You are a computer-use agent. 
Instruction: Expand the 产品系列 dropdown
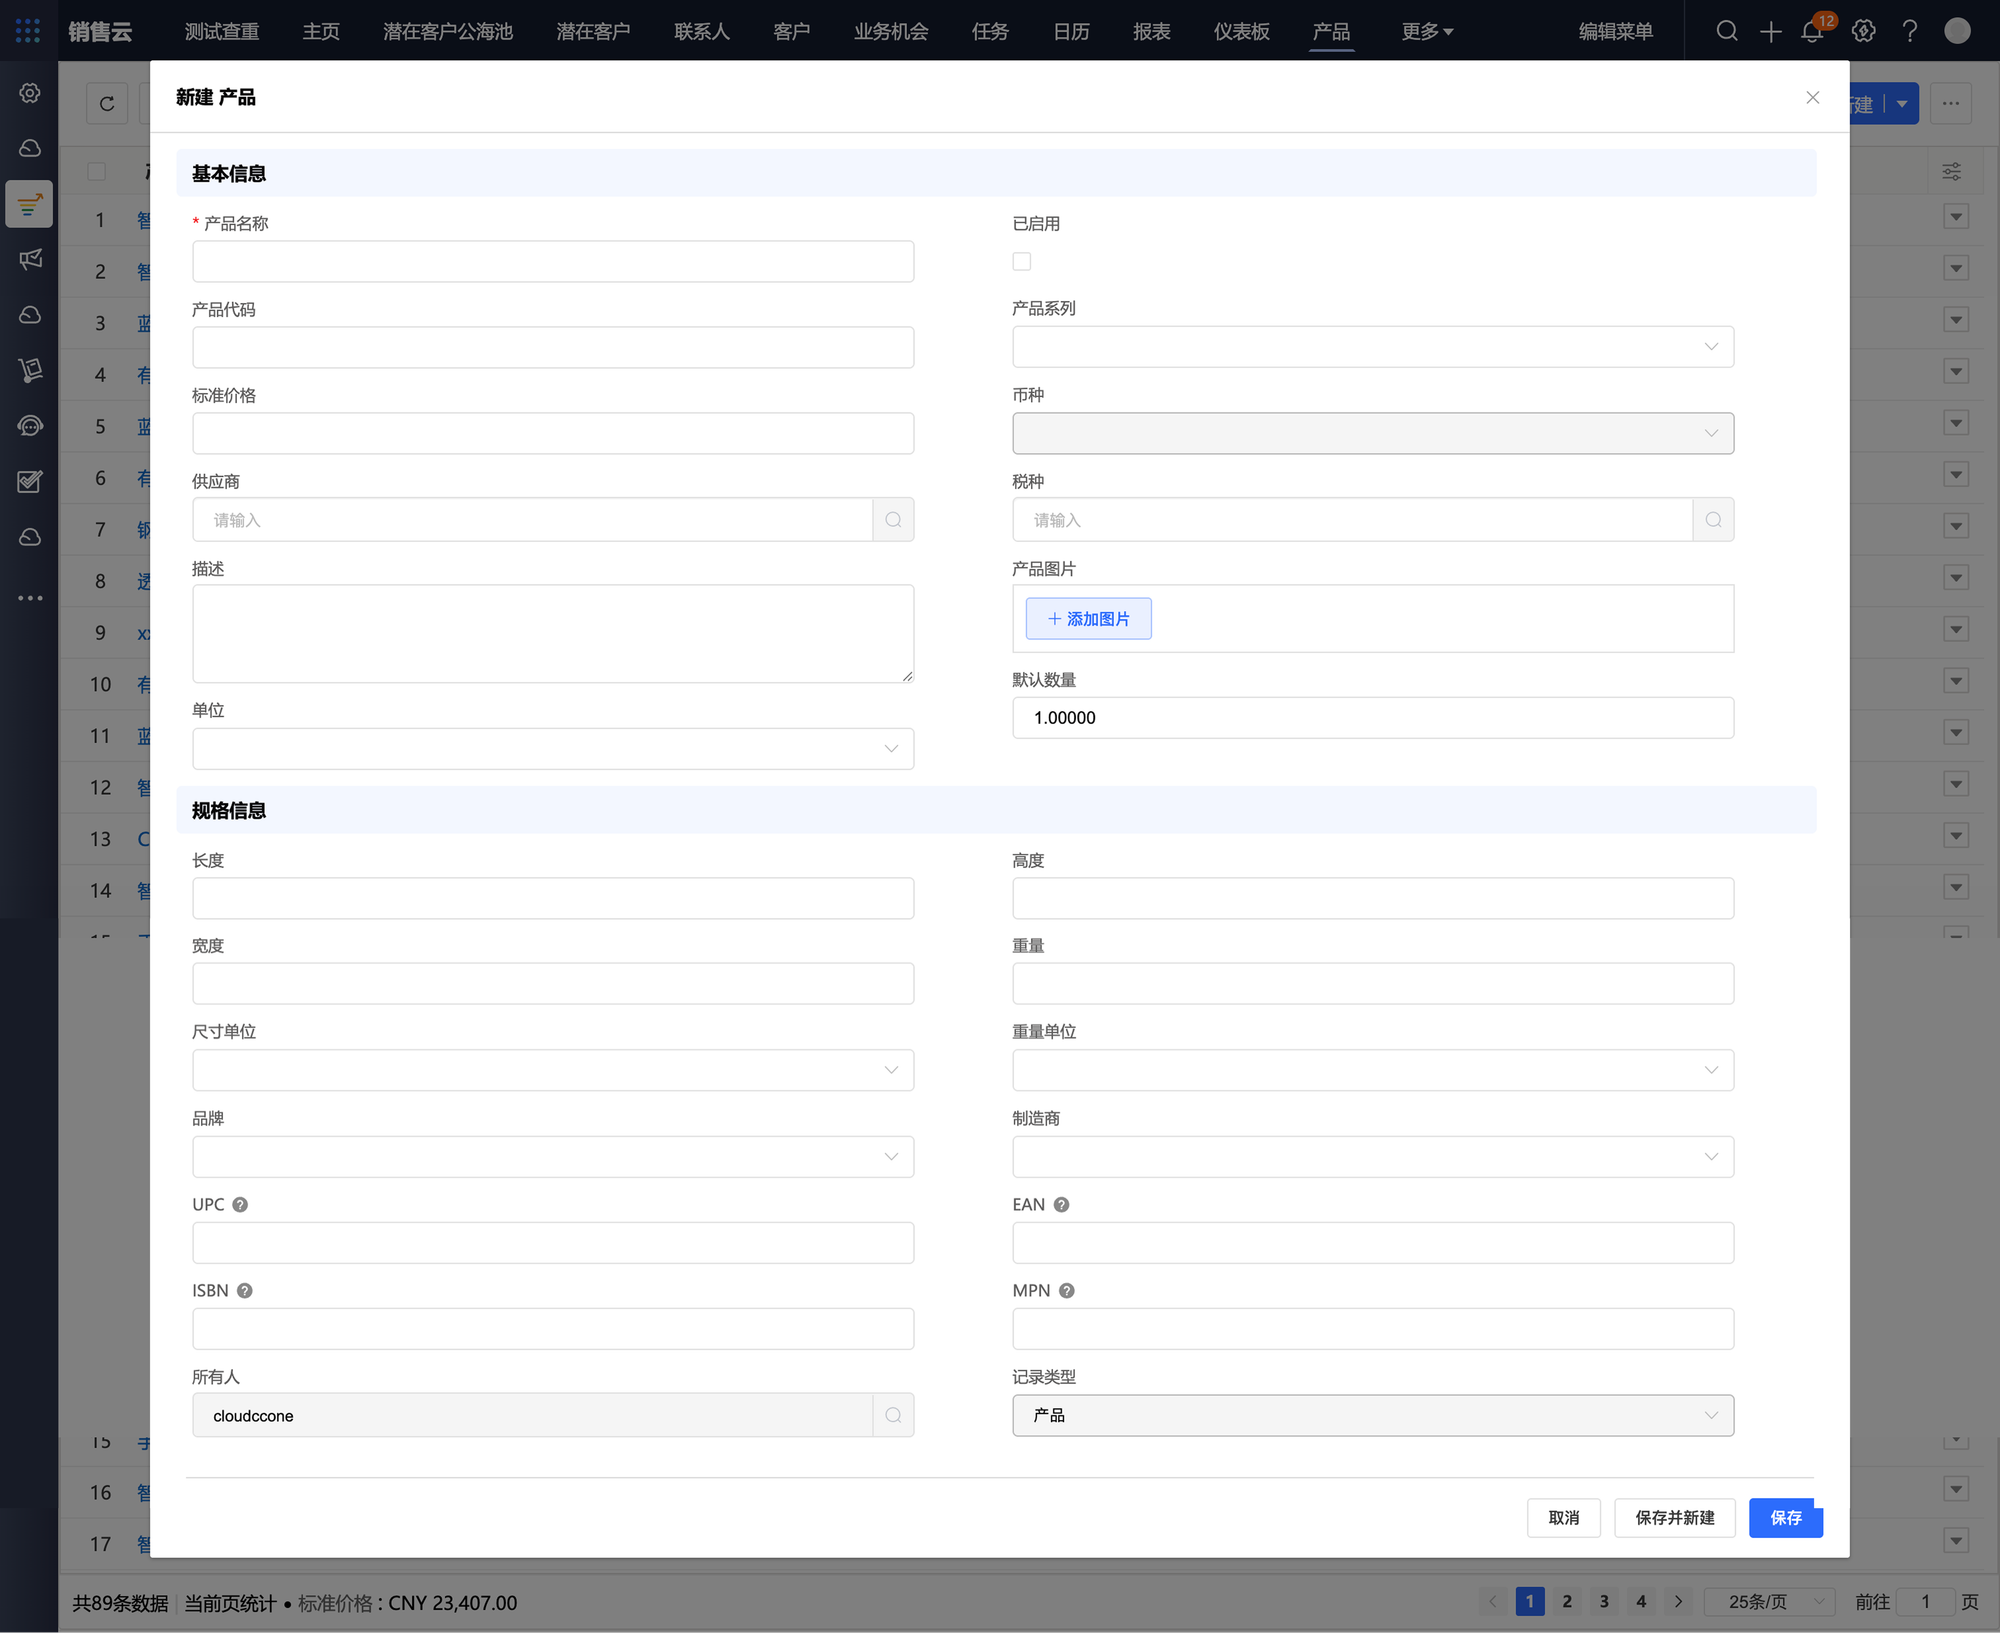pos(1372,347)
